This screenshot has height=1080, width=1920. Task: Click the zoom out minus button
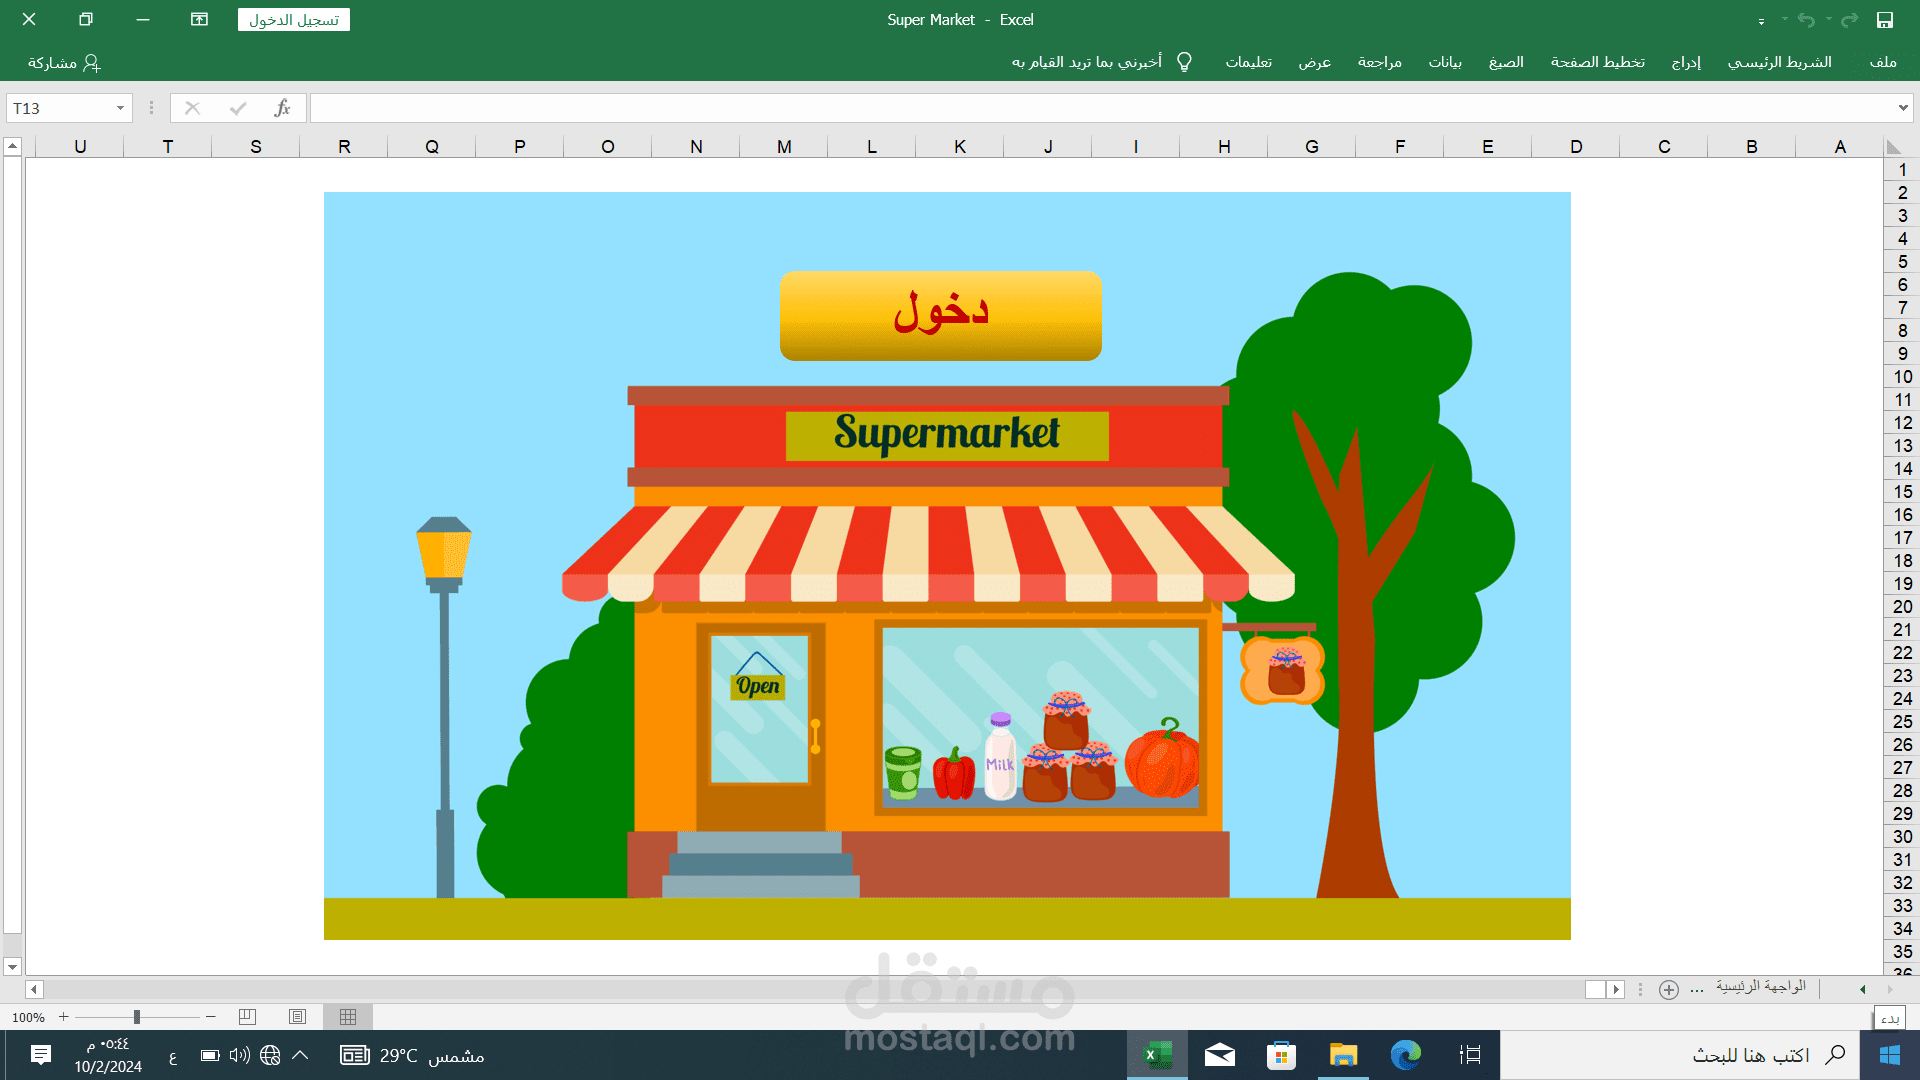point(211,1017)
